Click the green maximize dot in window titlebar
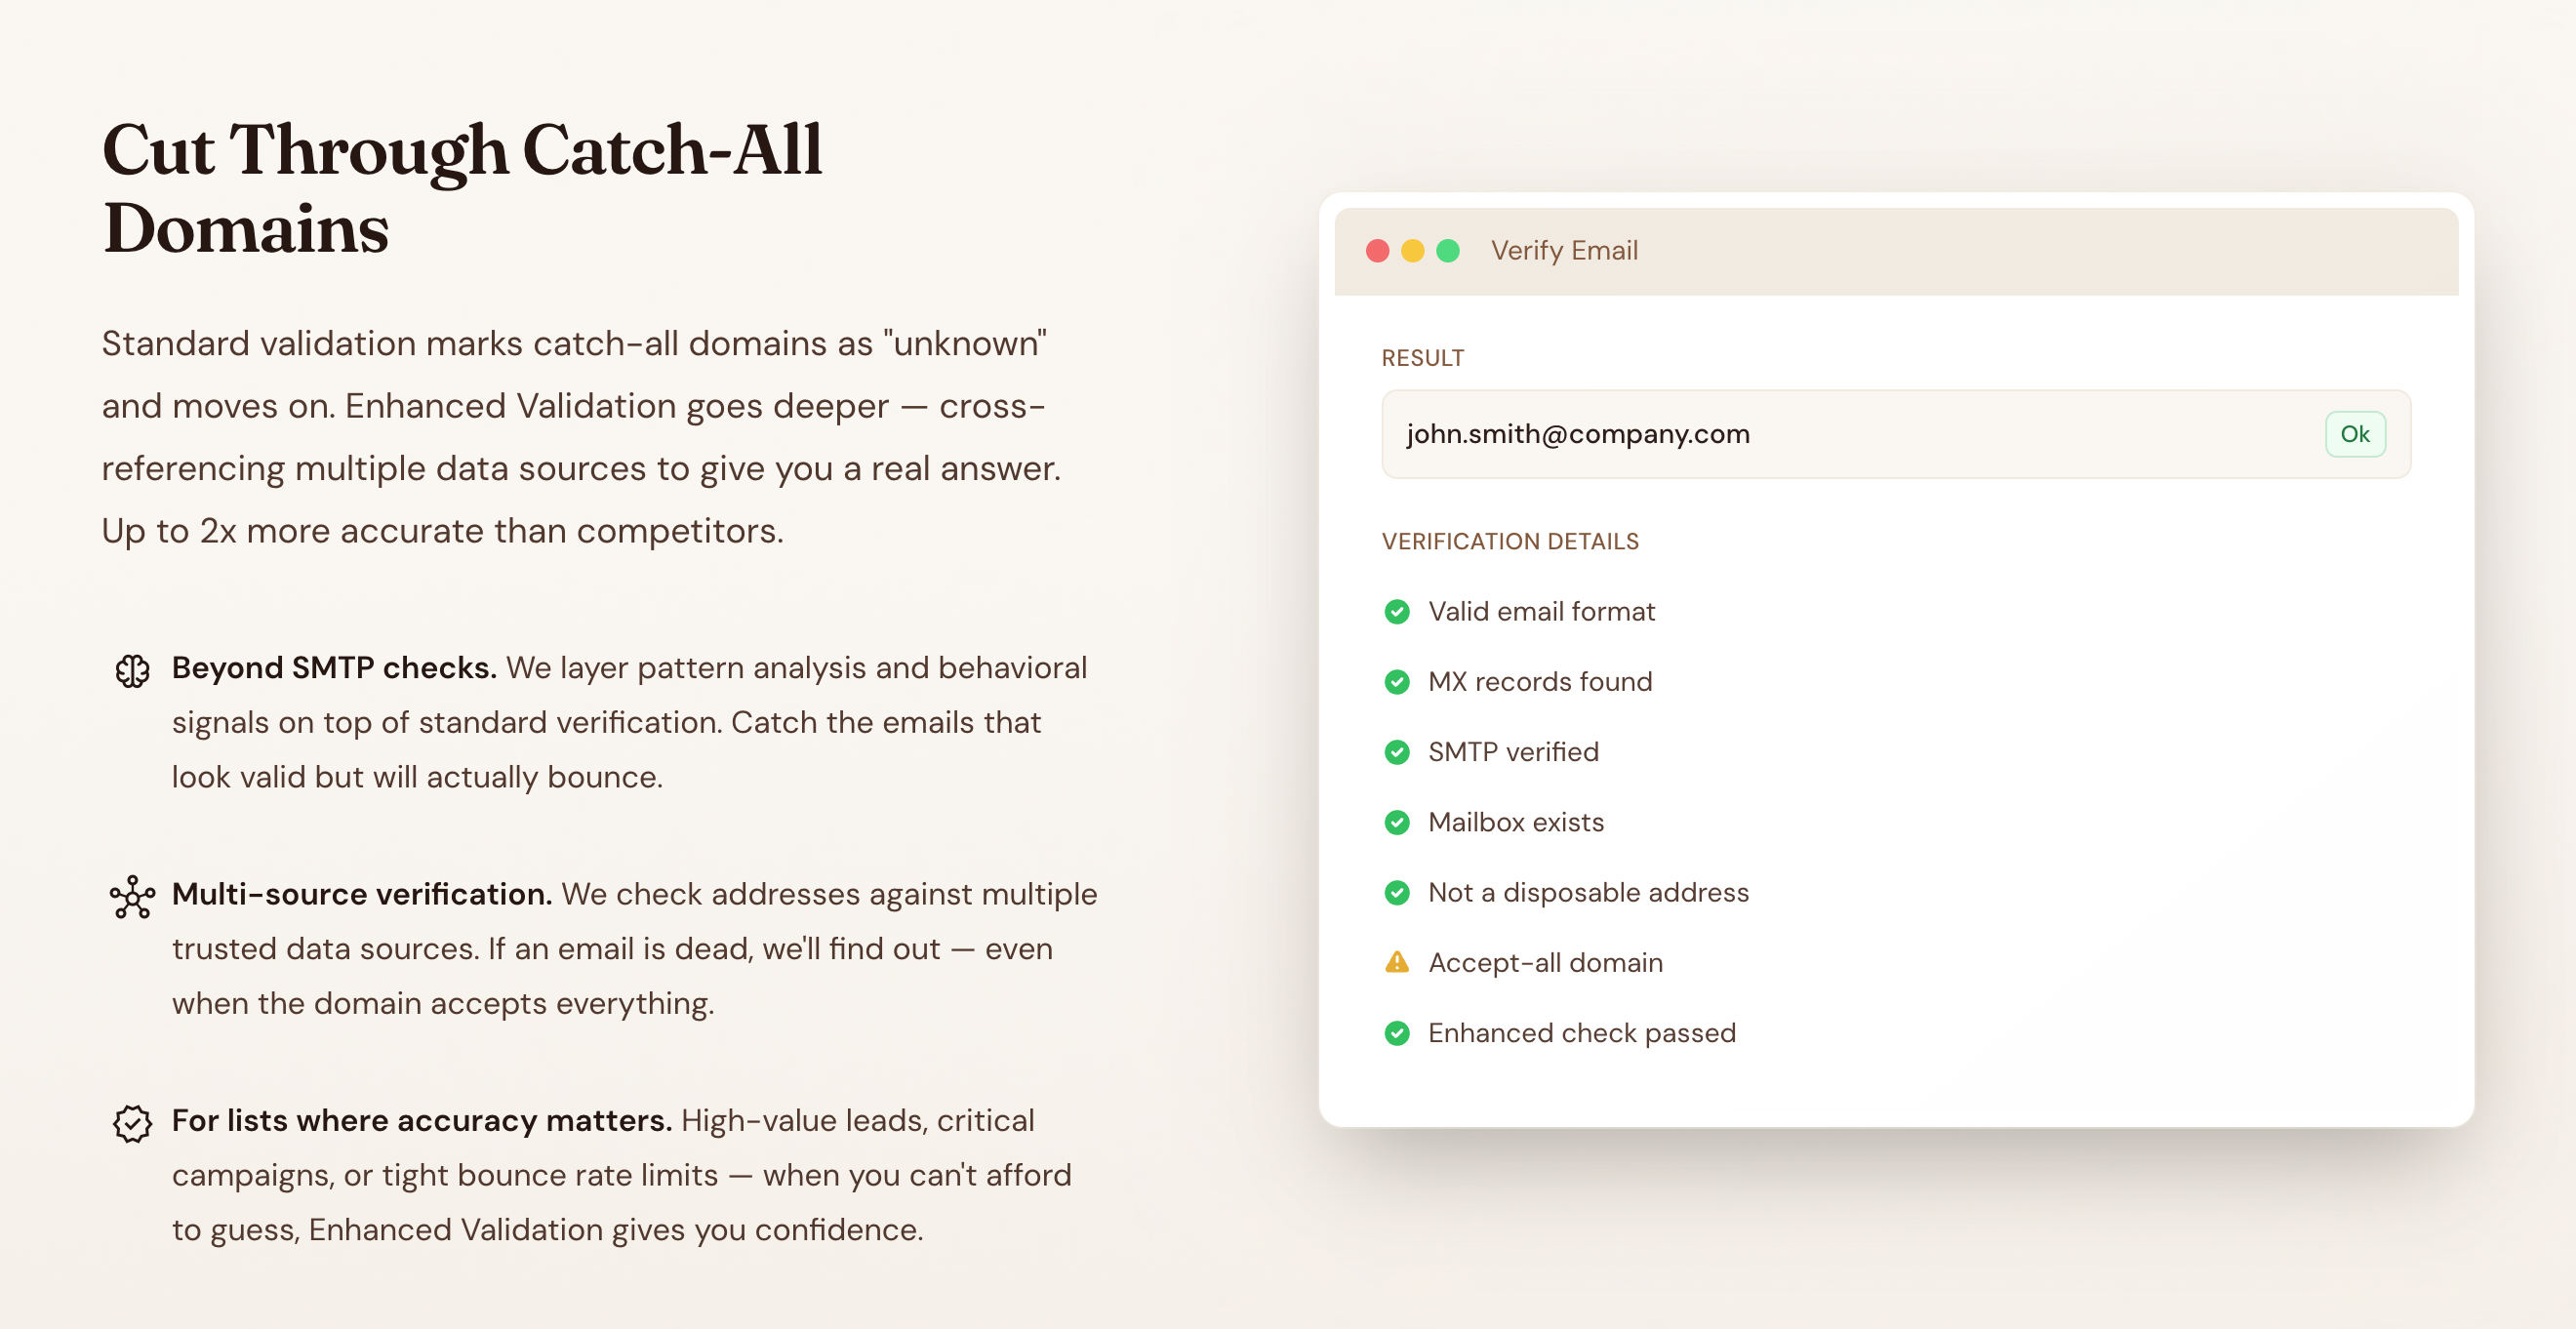Image resolution: width=2576 pixels, height=1329 pixels. (1447, 251)
